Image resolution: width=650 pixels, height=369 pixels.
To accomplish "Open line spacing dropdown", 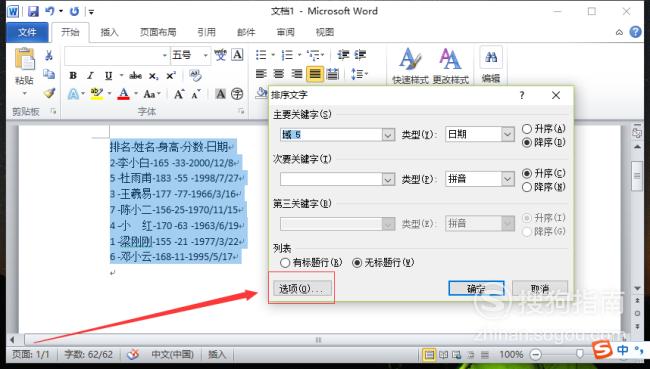I will [359, 74].
